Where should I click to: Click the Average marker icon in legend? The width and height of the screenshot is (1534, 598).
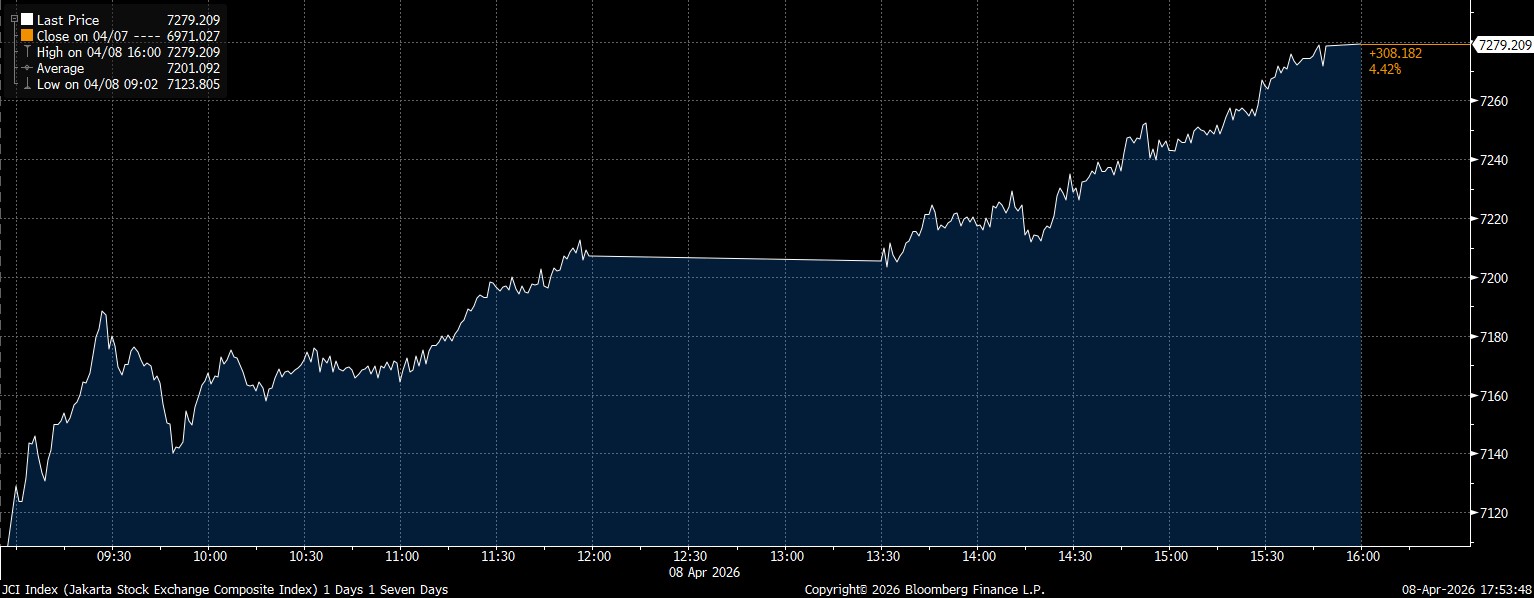click(x=27, y=69)
